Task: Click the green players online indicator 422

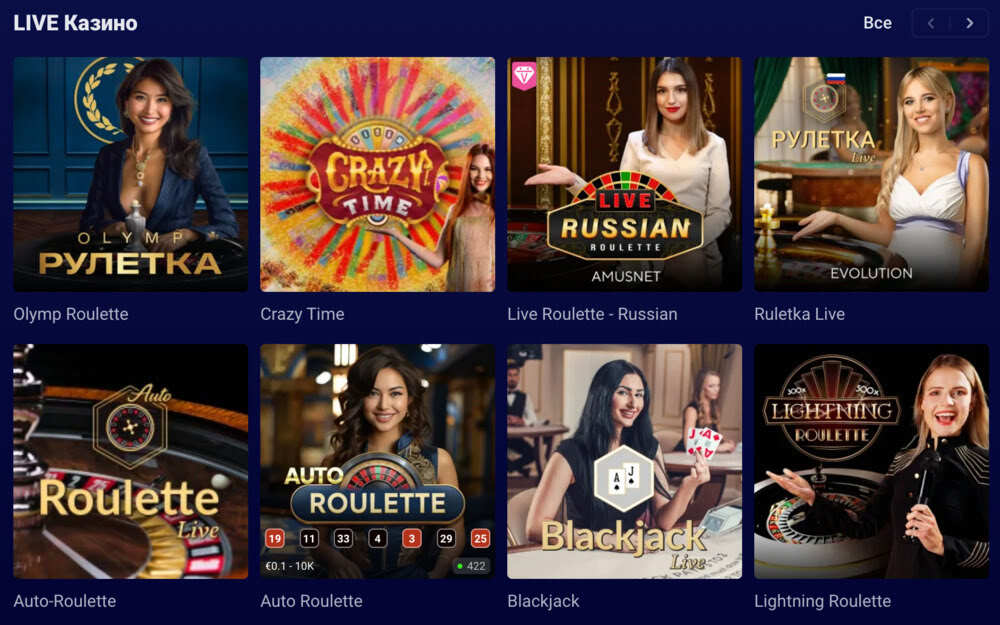Action: coord(472,566)
